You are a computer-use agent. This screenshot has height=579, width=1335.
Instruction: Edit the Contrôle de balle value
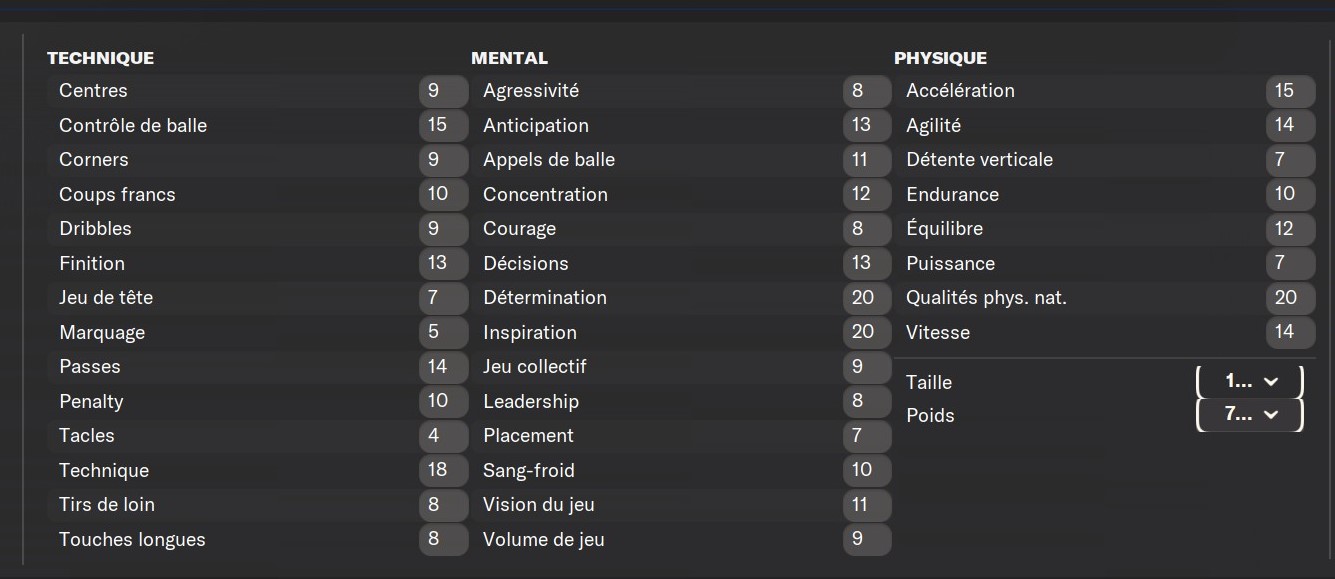pos(443,125)
